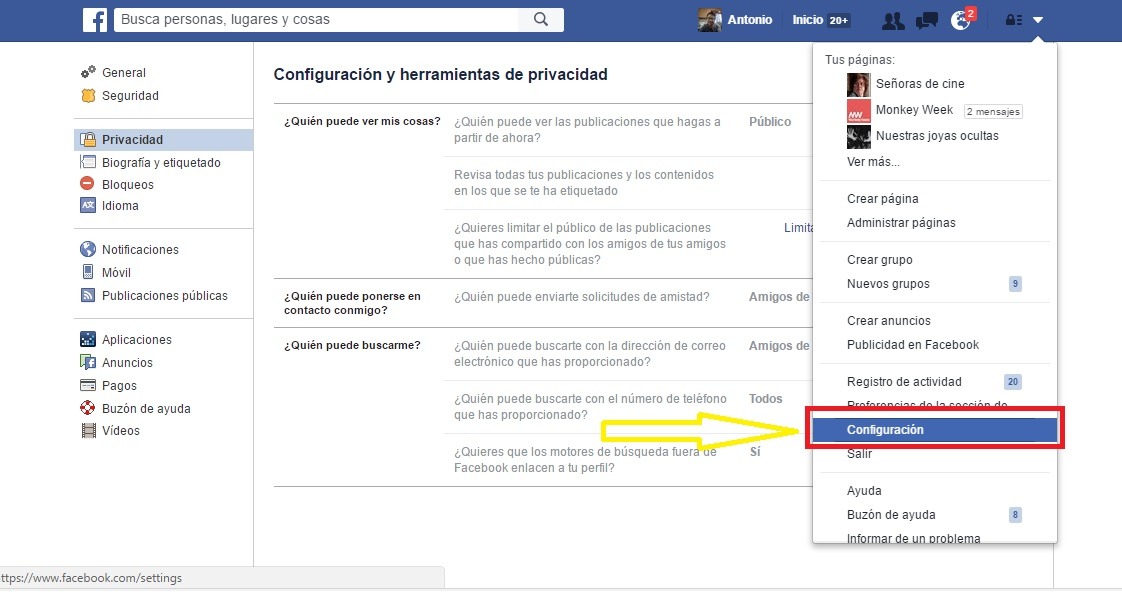Click the Vídeos film icon
Viewport: 1122px width, 599px height.
(89, 431)
